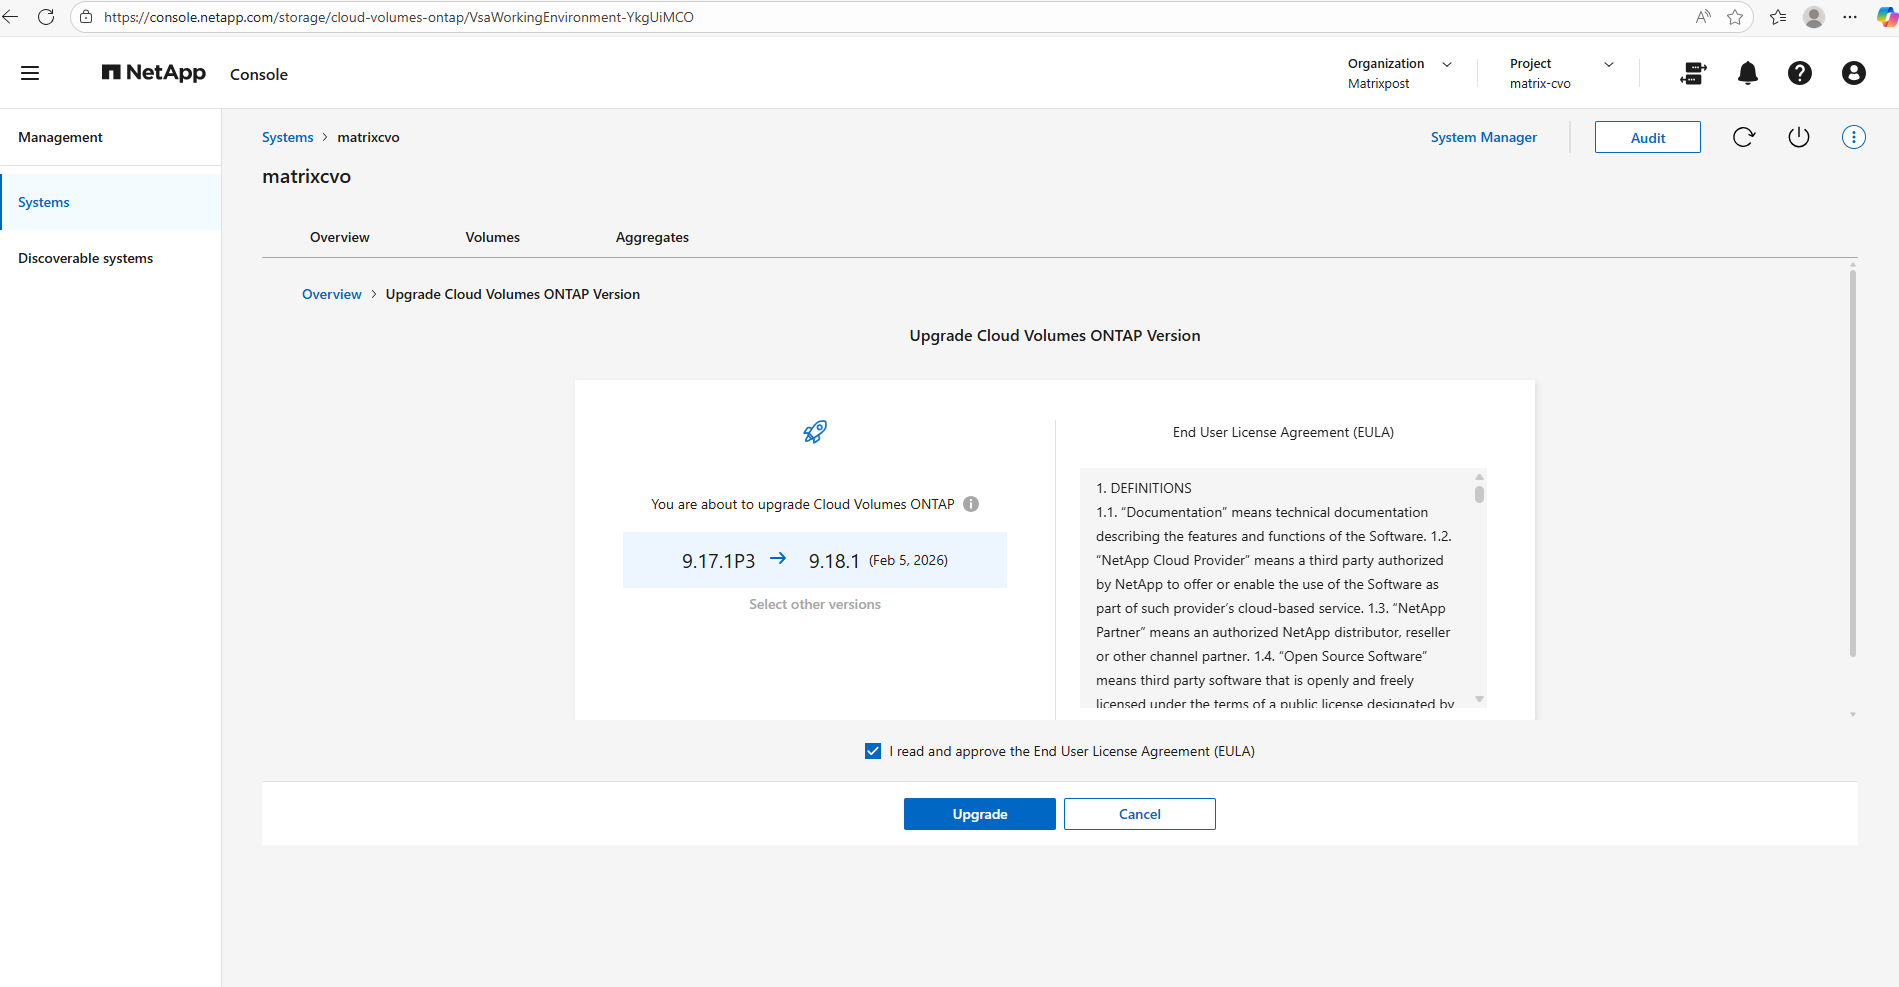Image resolution: width=1899 pixels, height=987 pixels.
Task: Click the agents/connector server icon in header
Action: pos(1693,73)
